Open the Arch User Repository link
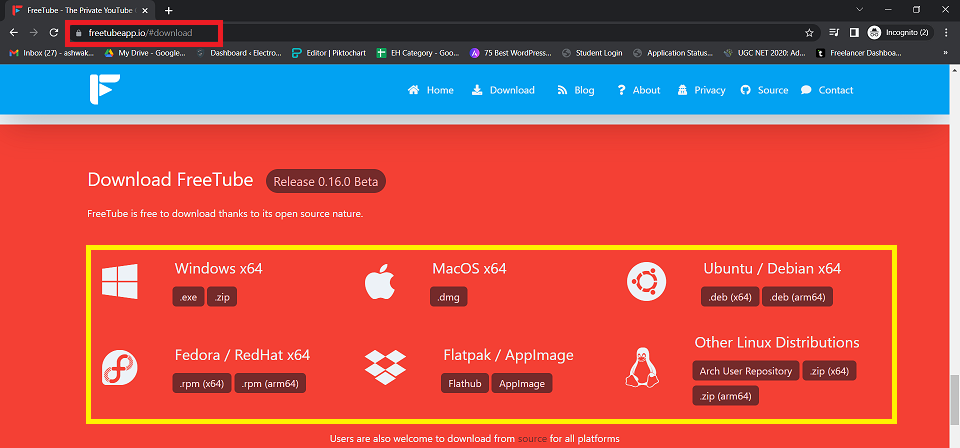 coord(746,370)
